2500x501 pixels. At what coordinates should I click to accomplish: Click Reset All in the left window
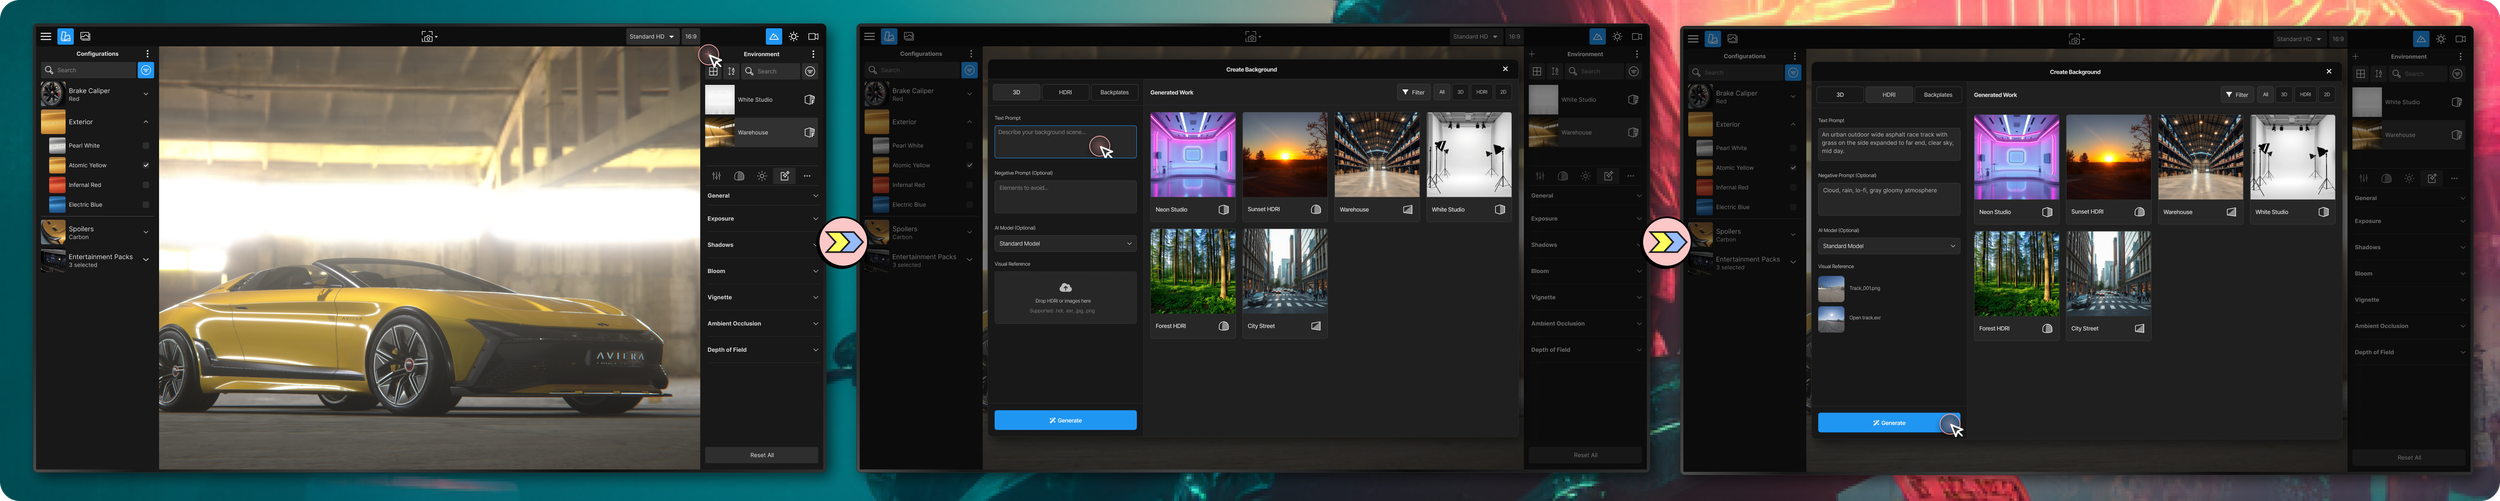(762, 455)
